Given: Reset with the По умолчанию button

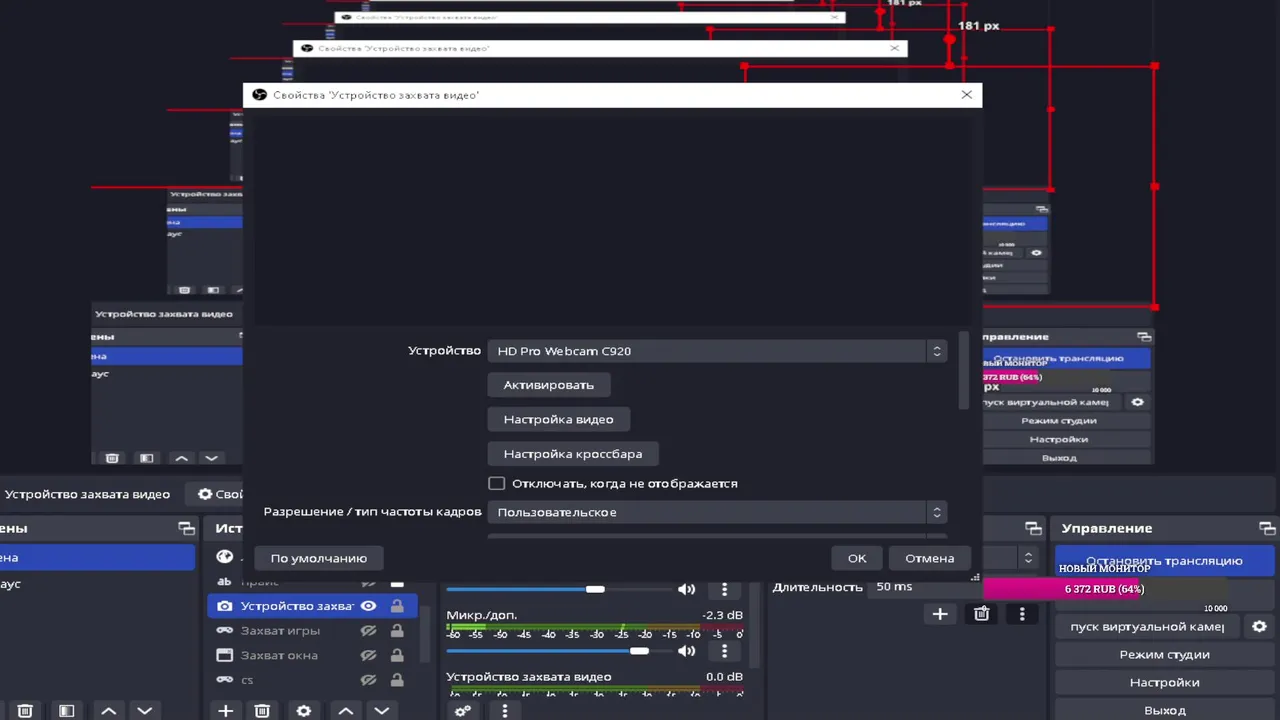Looking at the screenshot, I should pyautogui.click(x=319, y=558).
